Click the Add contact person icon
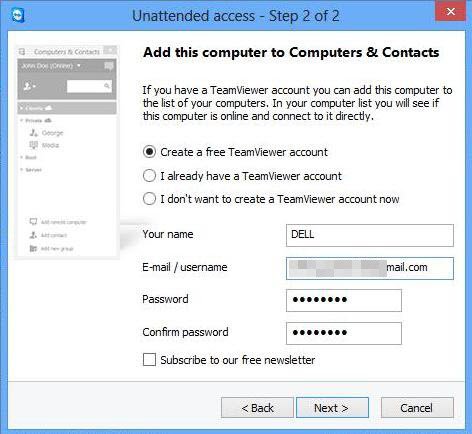 pos(33,235)
